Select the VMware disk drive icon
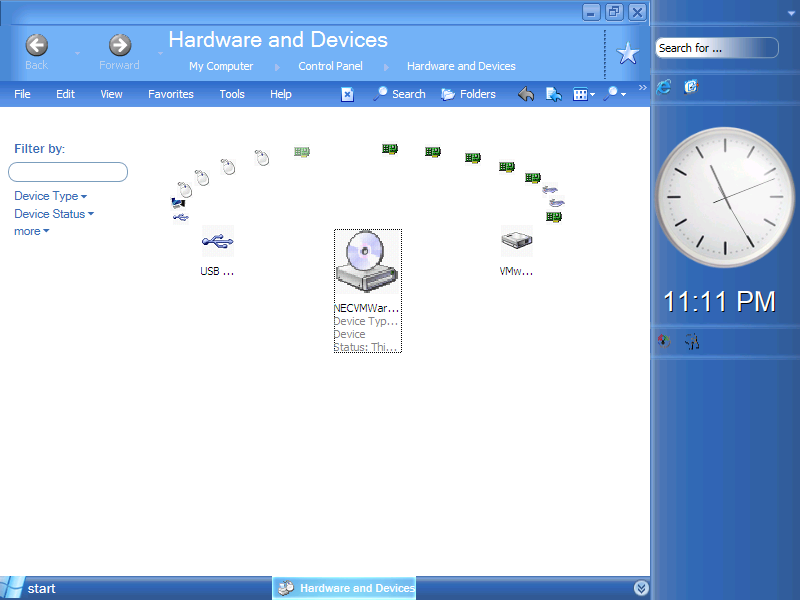The image size is (800, 600). point(516,241)
